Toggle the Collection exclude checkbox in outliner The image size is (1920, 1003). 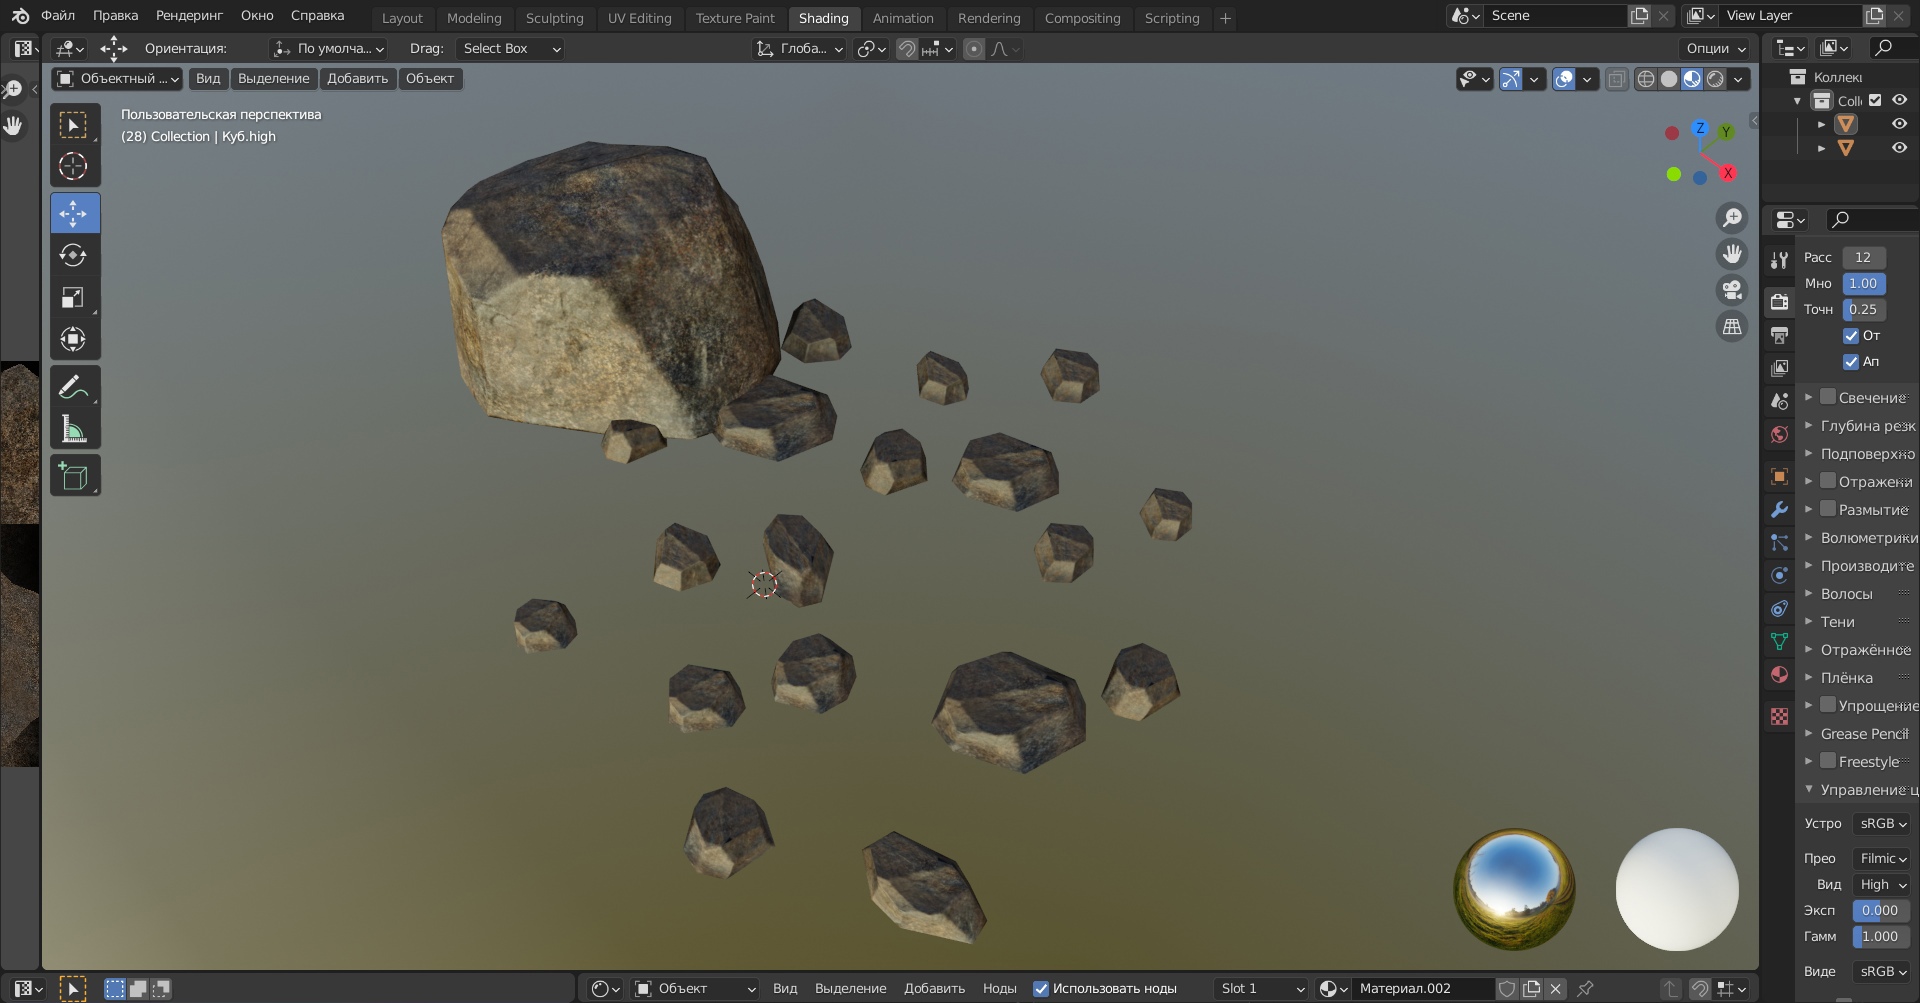point(1875,100)
